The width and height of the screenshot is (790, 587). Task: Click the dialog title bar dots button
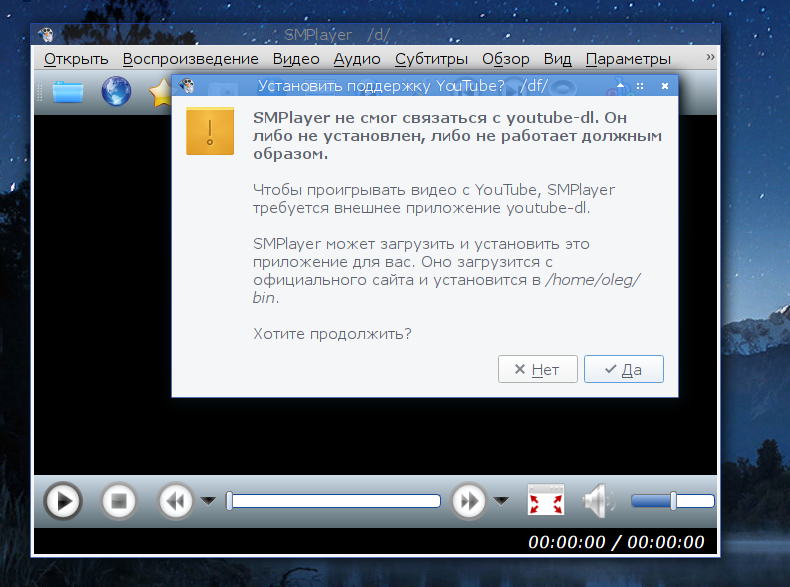tap(640, 86)
